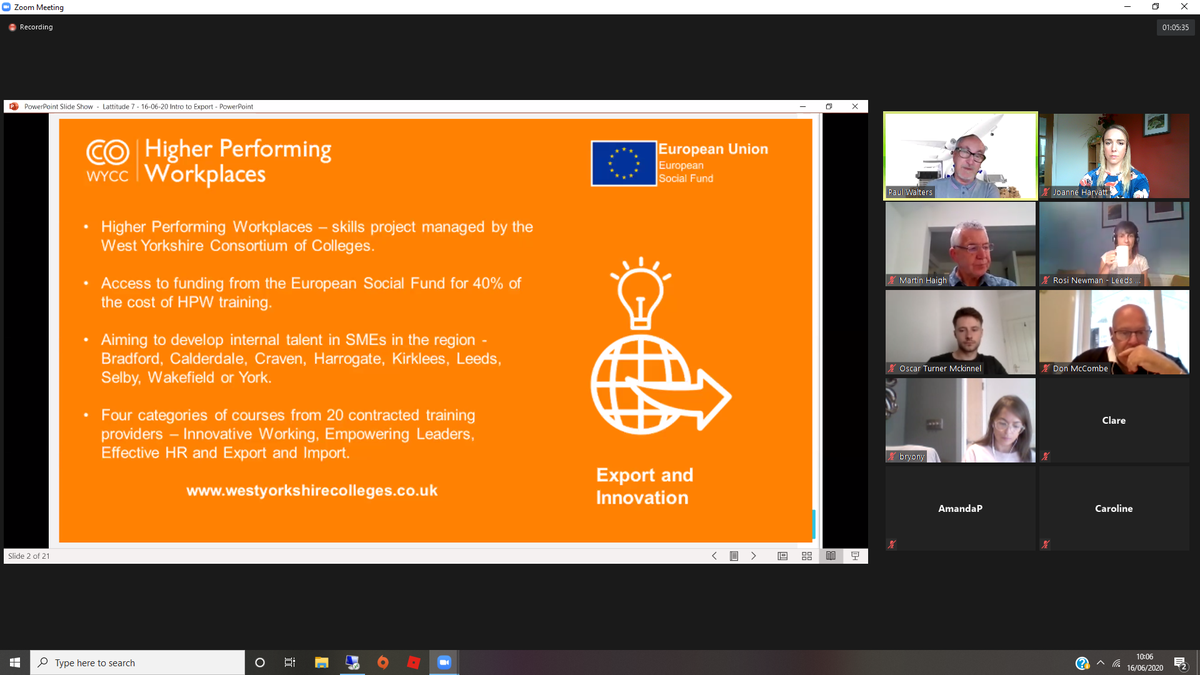Select Don McCombe video tile

pos(1114,332)
